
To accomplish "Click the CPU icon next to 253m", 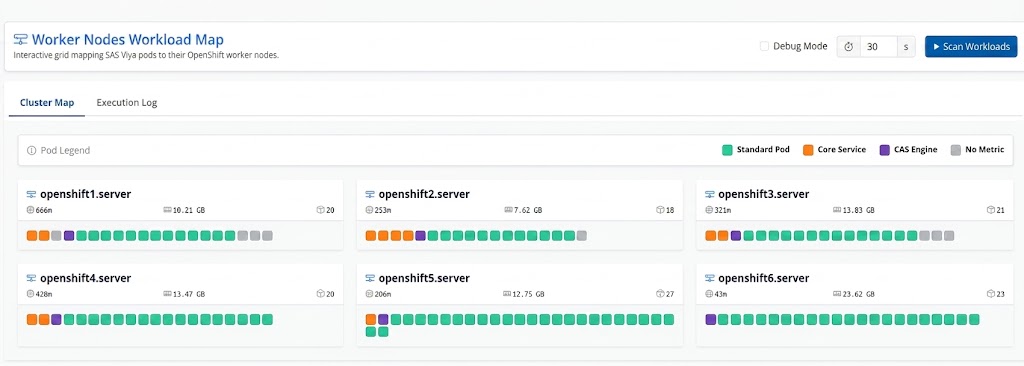I will click(x=369, y=210).
